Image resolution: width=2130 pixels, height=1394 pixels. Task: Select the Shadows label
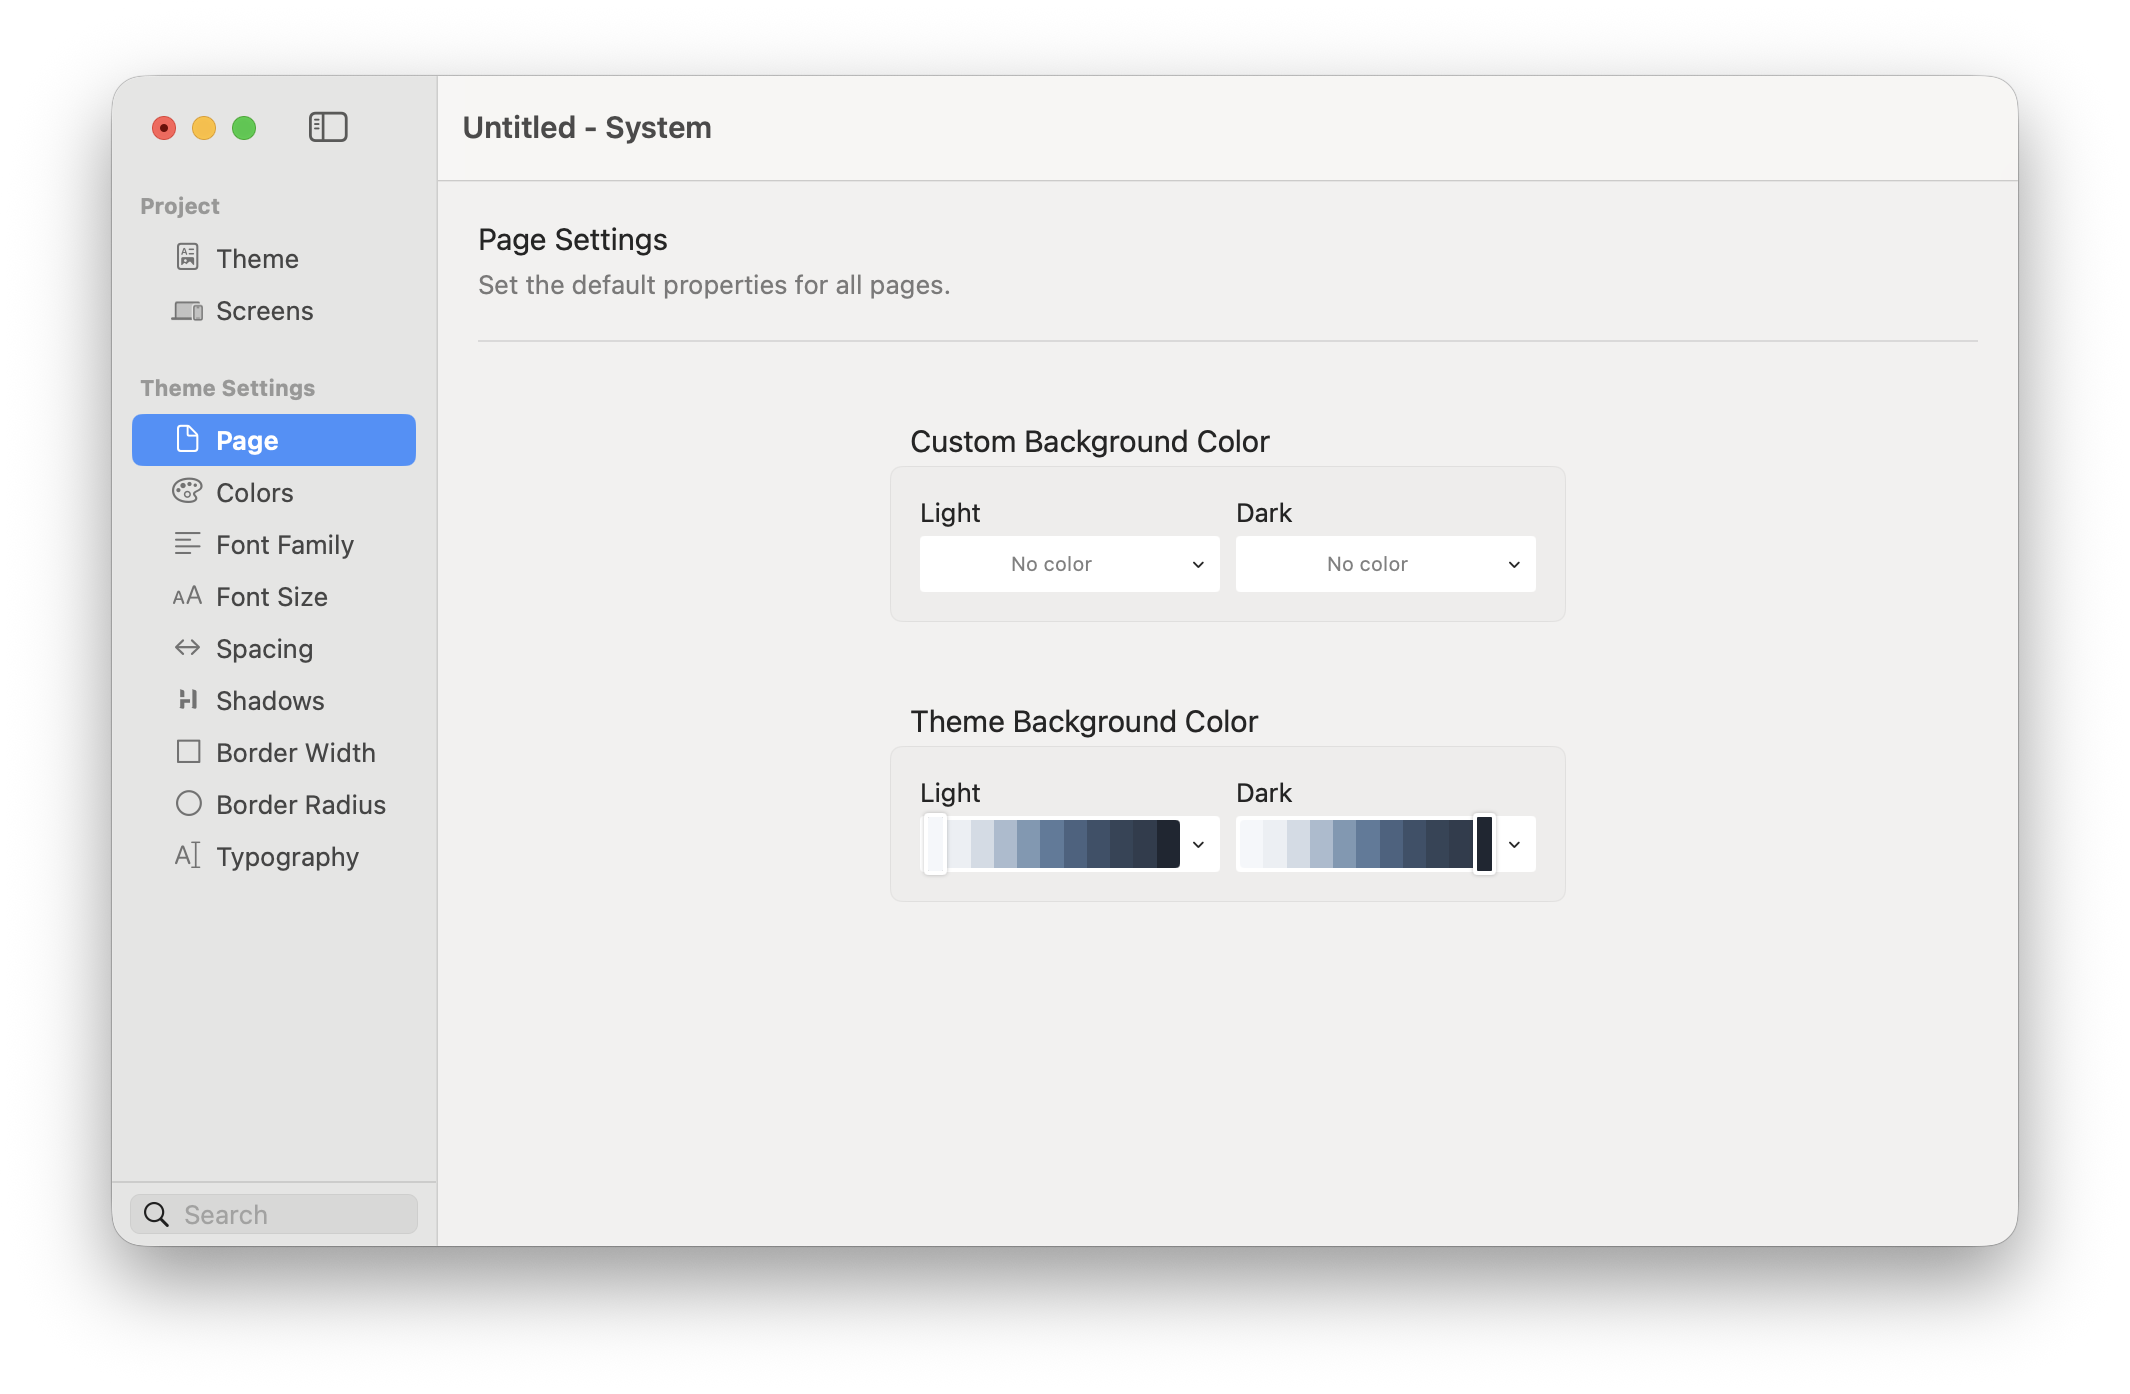pyautogui.click(x=270, y=701)
